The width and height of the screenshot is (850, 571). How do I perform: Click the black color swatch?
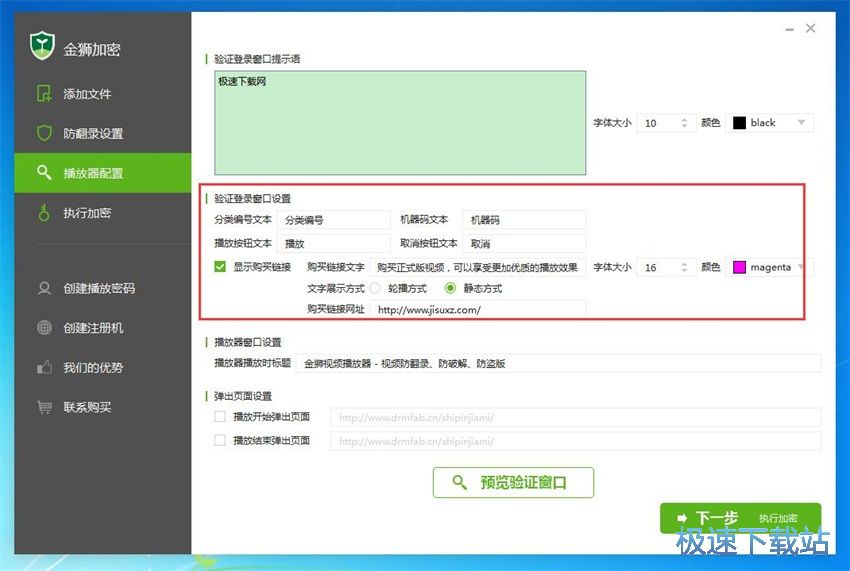click(739, 123)
